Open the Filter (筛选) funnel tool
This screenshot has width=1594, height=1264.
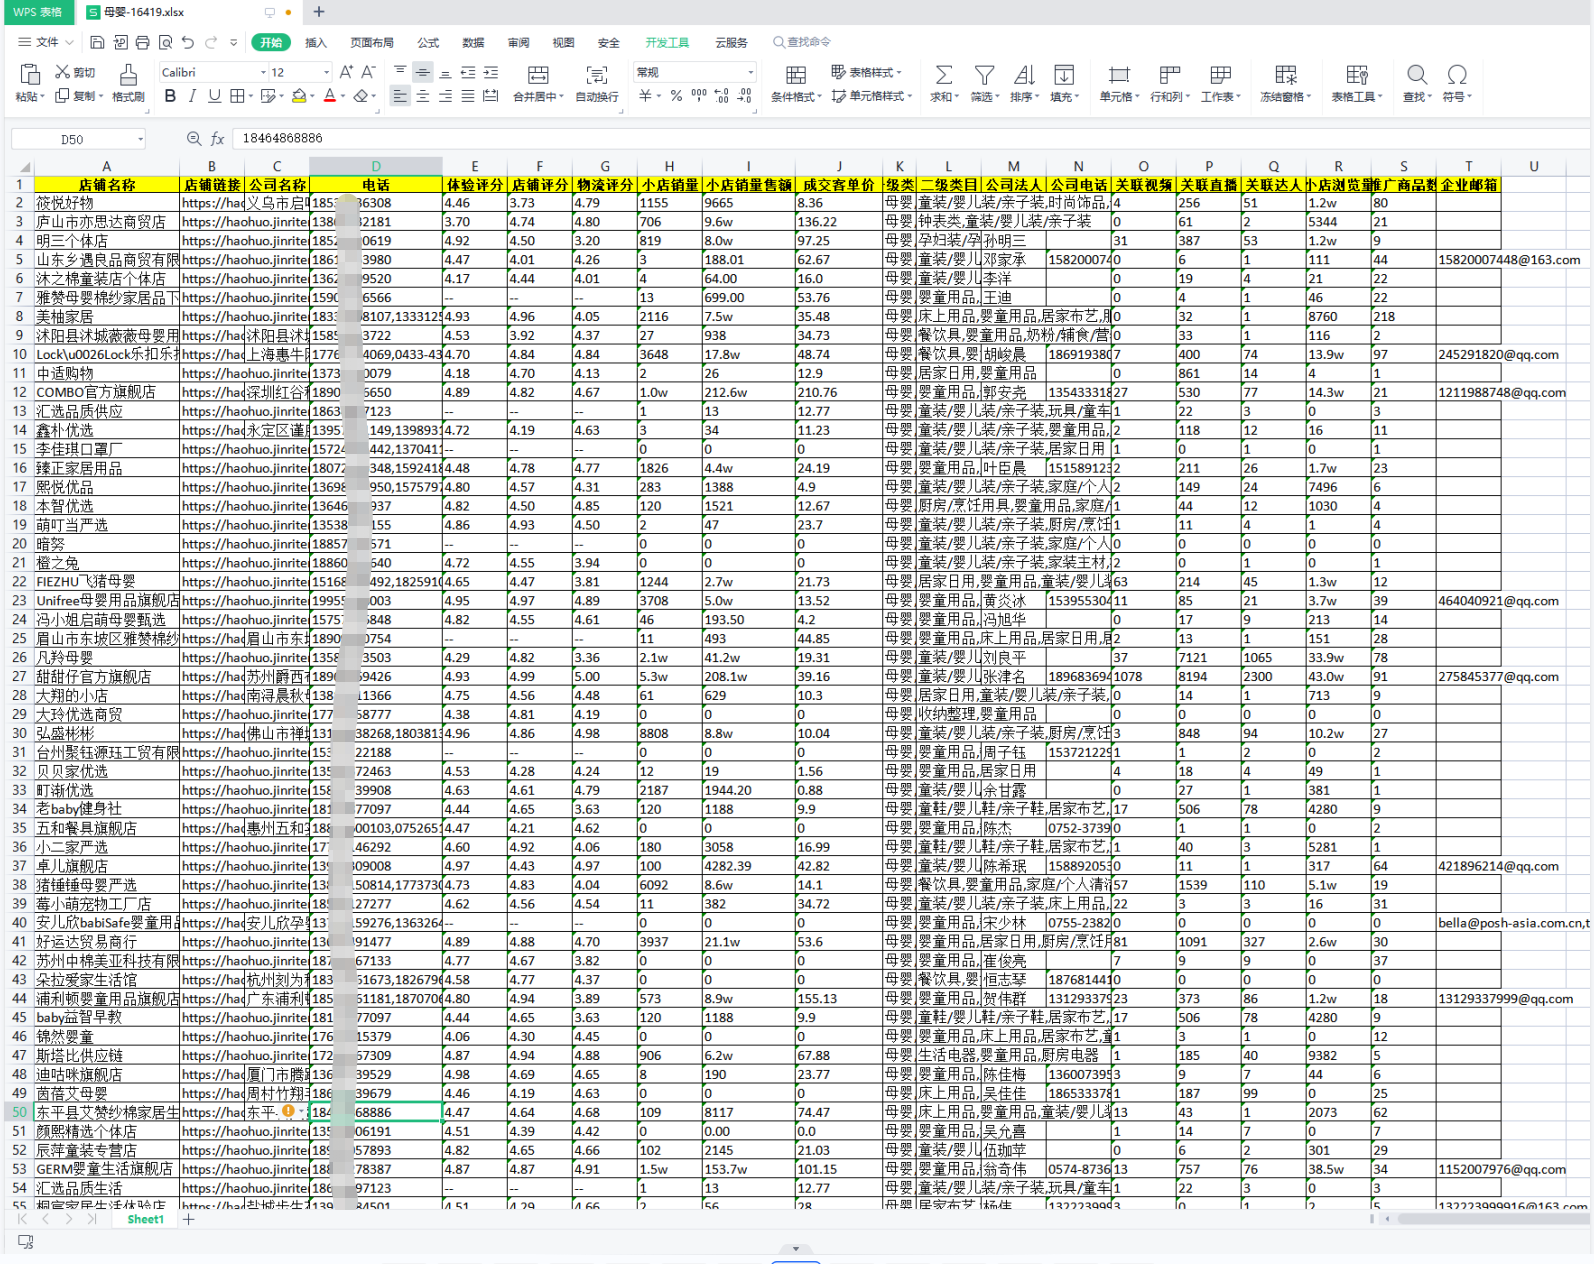point(984,76)
